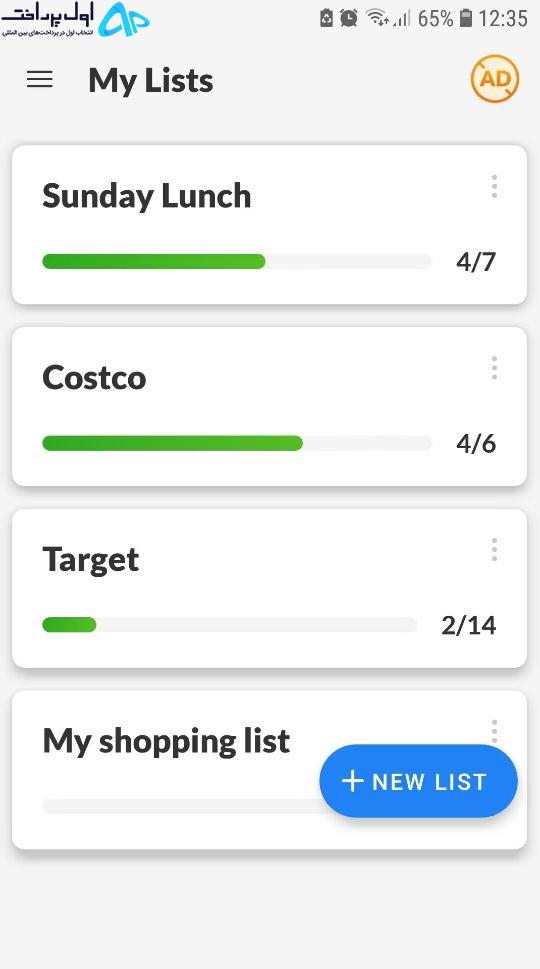Image resolution: width=540 pixels, height=969 pixels.
Task: Click the Sunday Lunch progress bar
Action: click(x=237, y=261)
